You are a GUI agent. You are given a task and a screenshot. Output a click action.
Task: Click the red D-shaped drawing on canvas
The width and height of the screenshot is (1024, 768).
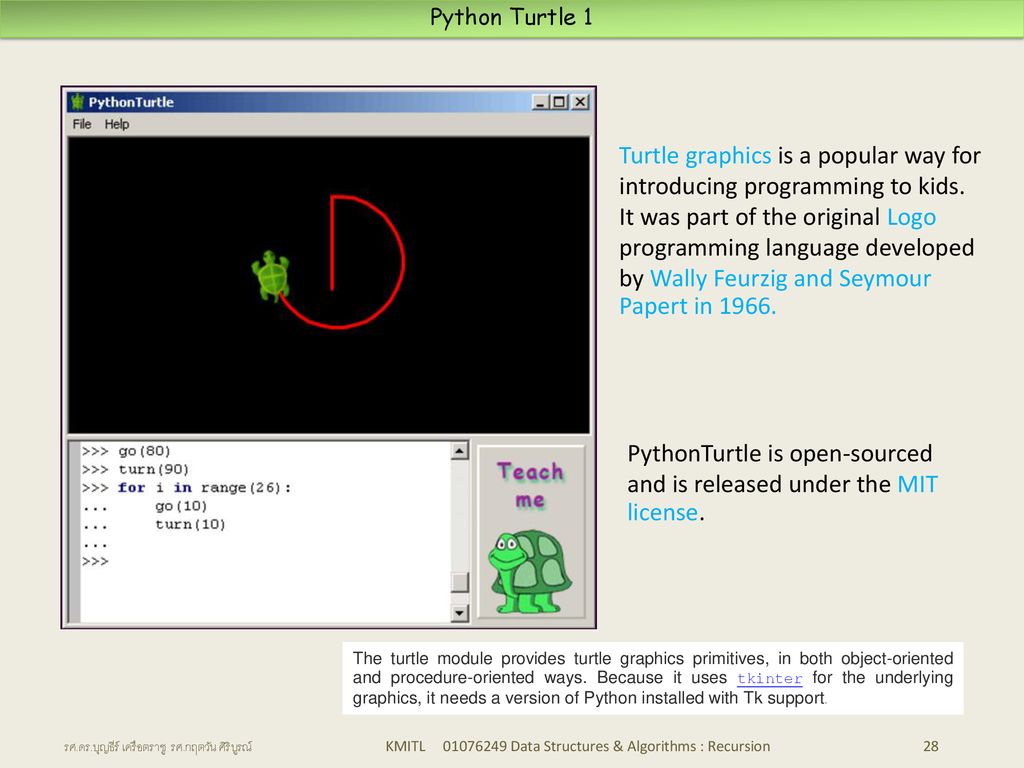coord(340,261)
